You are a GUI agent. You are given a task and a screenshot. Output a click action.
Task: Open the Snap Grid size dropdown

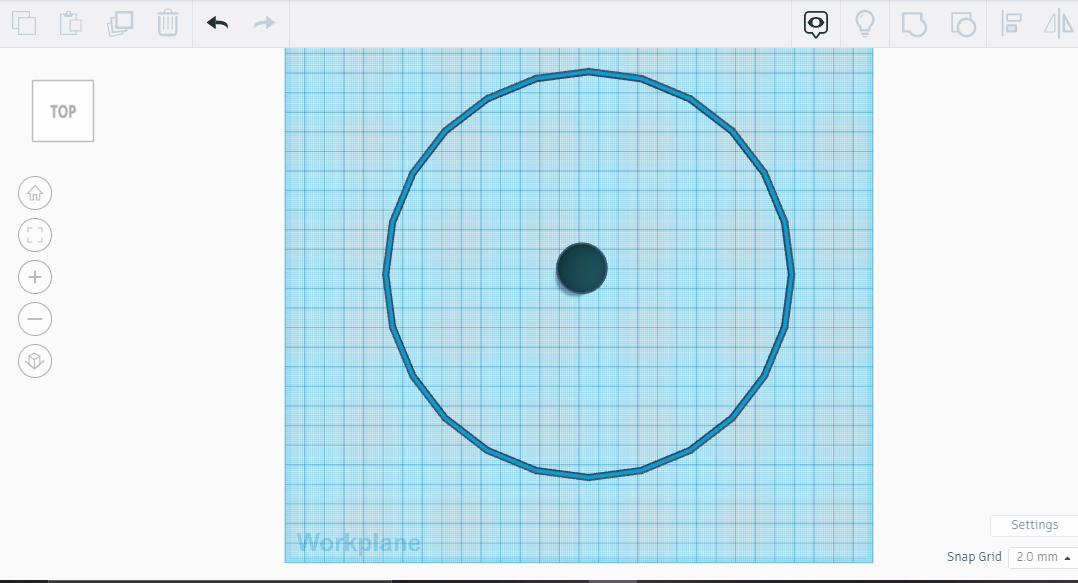click(x=1040, y=556)
